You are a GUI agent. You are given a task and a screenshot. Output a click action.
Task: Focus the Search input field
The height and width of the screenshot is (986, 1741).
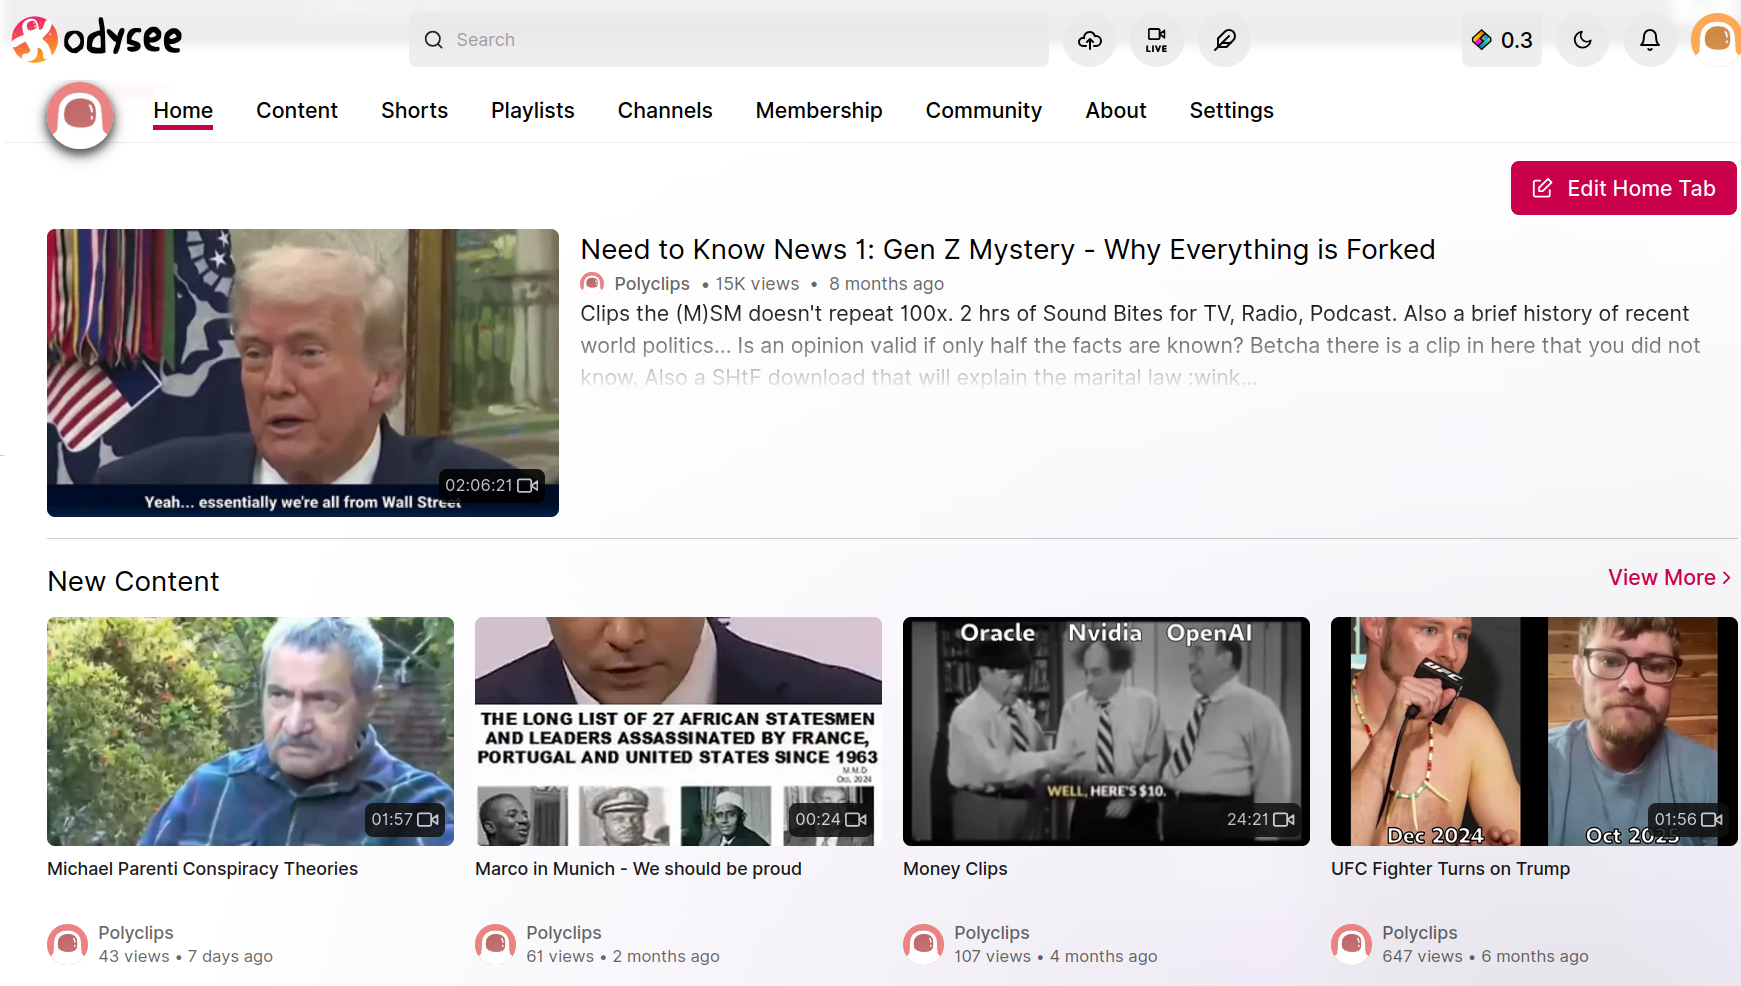729,40
